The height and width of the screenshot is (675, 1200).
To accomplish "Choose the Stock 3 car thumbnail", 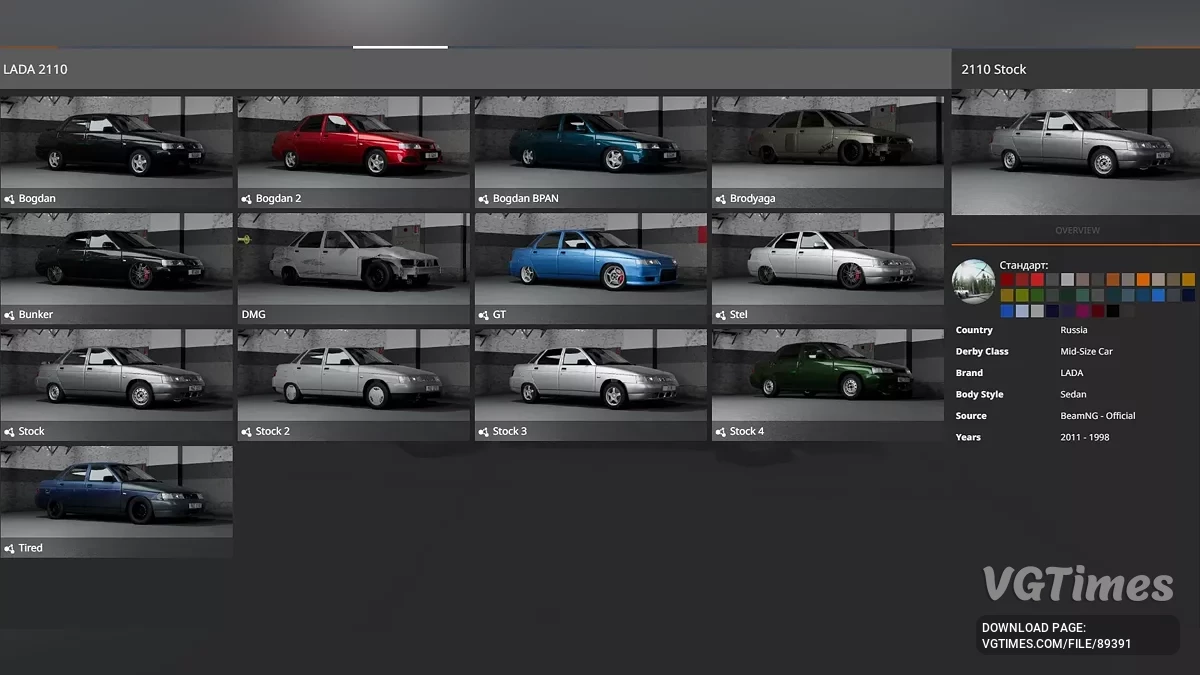I will tap(590, 375).
